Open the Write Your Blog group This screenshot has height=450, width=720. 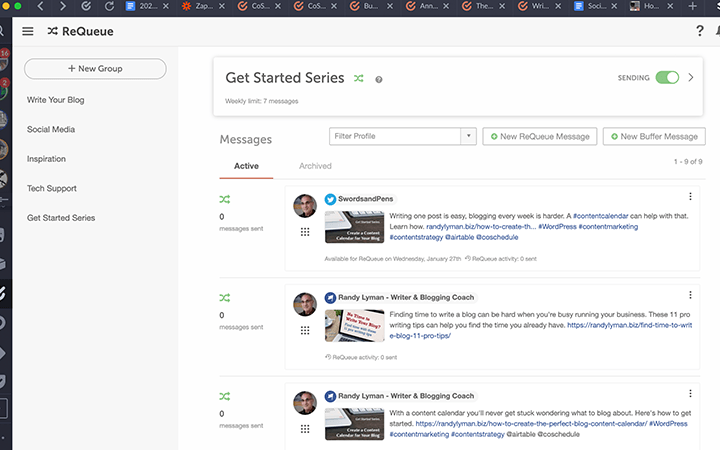point(56,100)
